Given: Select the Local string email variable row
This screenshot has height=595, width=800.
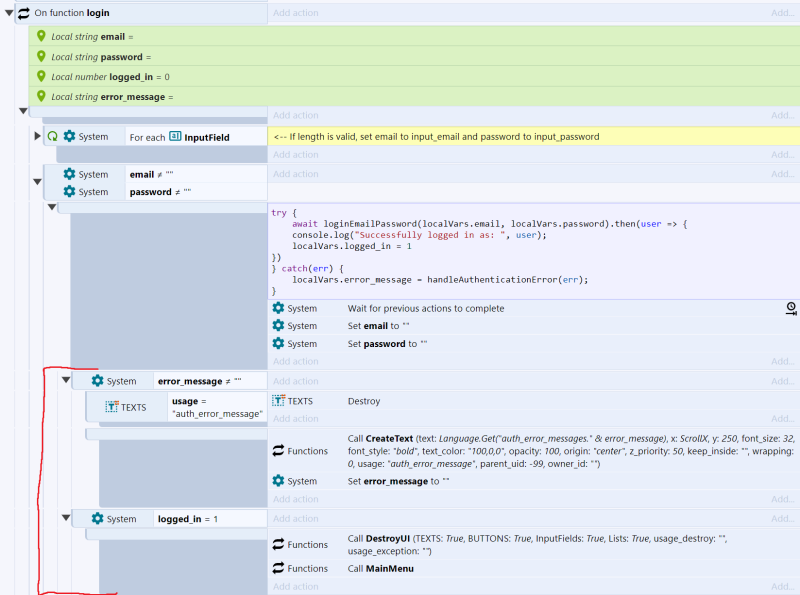Looking at the screenshot, I should pos(414,36).
